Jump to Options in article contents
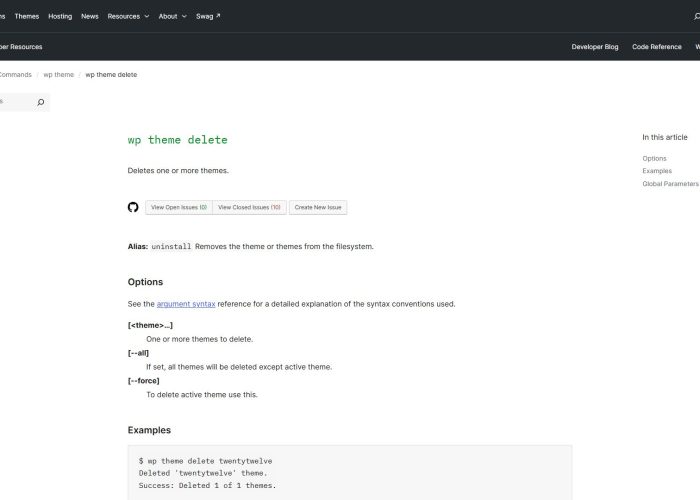 654,158
